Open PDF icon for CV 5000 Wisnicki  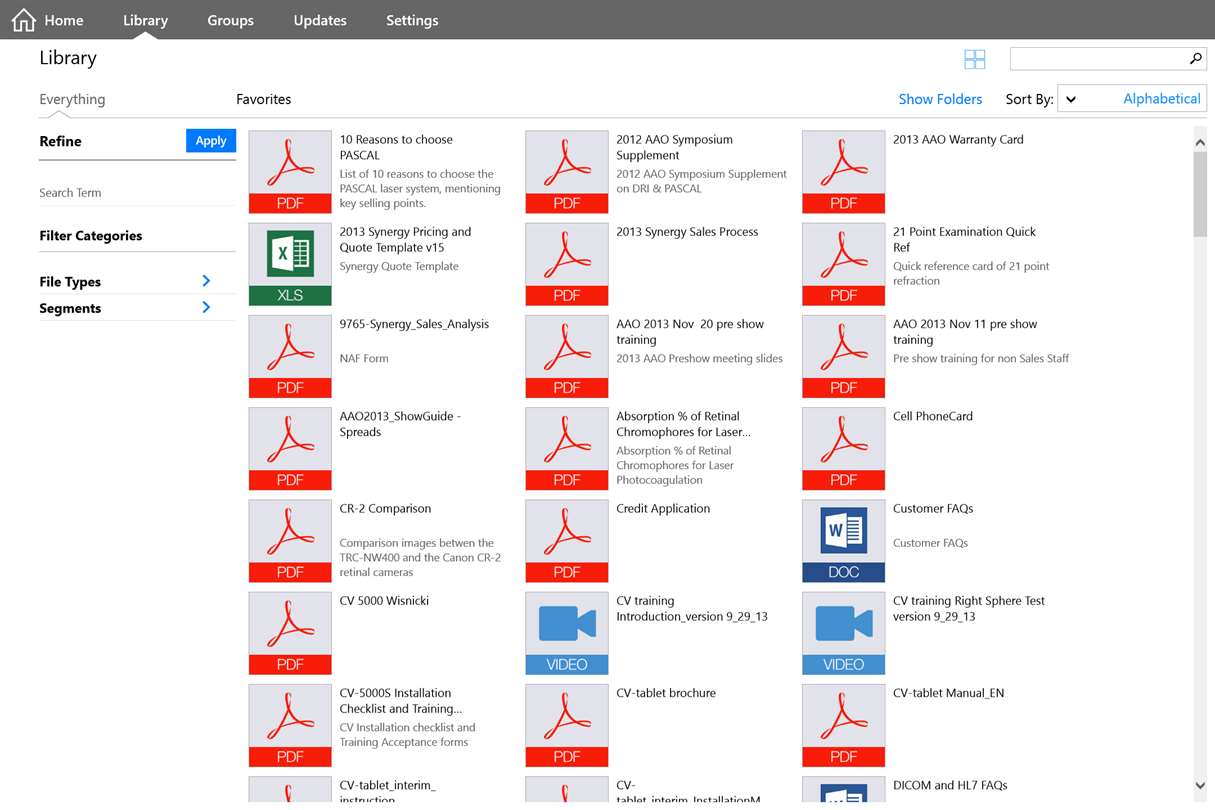[x=290, y=634]
